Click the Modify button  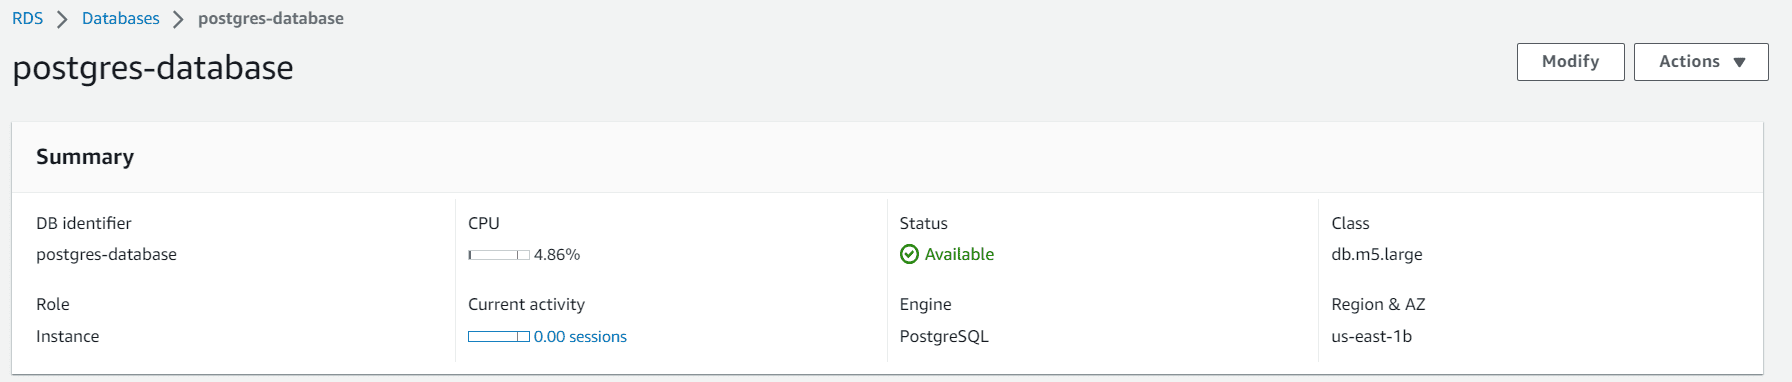tap(1570, 62)
